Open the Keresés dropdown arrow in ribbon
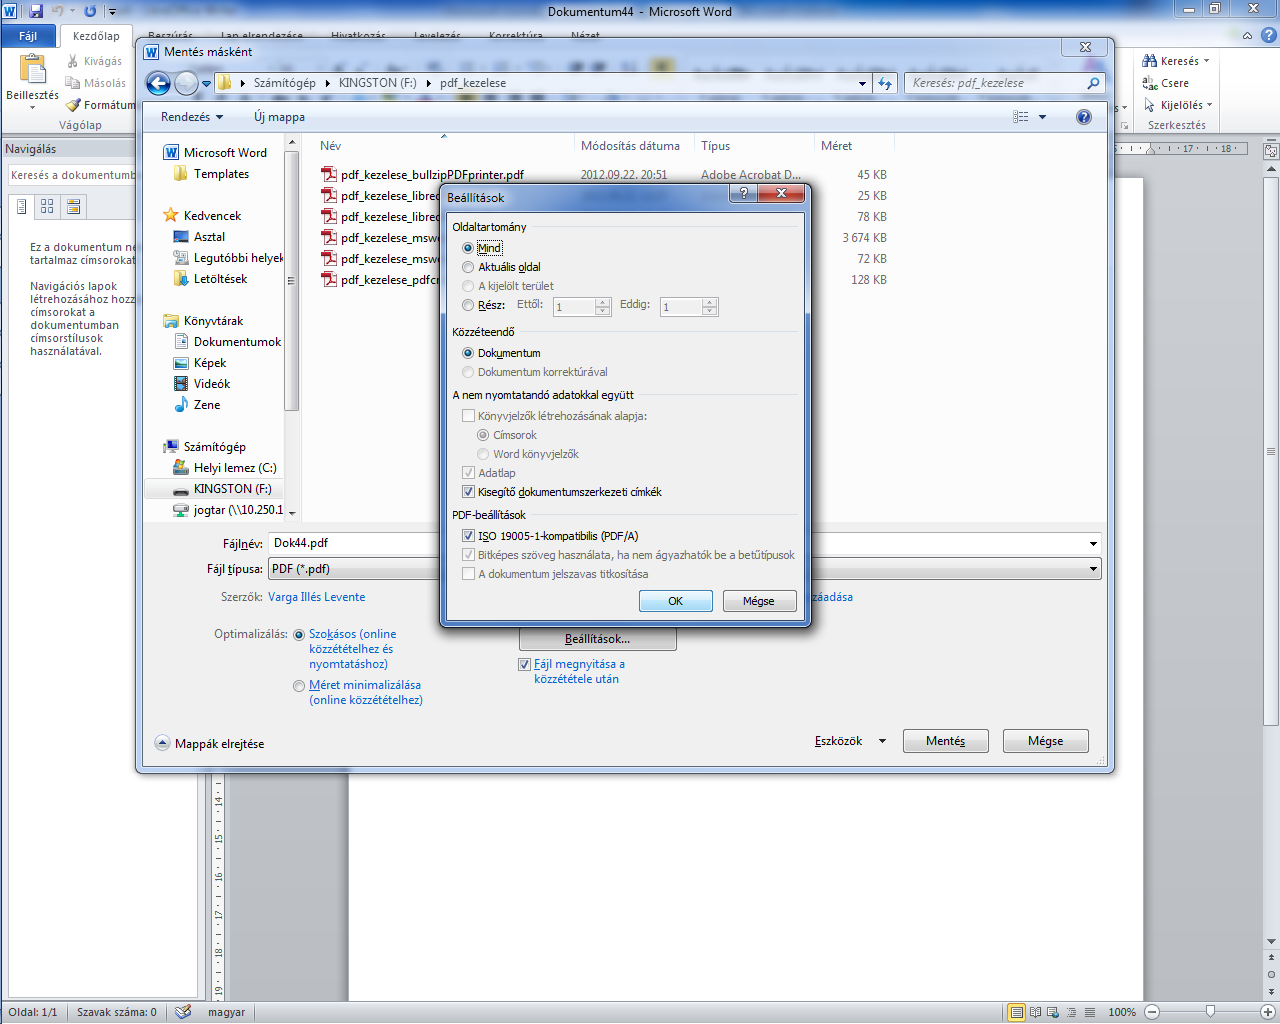This screenshot has height=1024, width=1280. tap(1206, 61)
